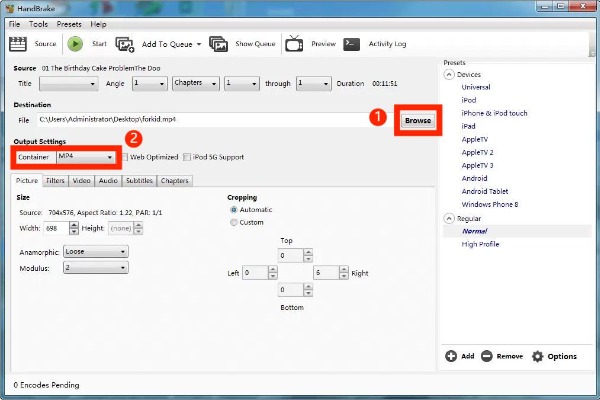Click the Start label in the toolbar

click(99, 44)
